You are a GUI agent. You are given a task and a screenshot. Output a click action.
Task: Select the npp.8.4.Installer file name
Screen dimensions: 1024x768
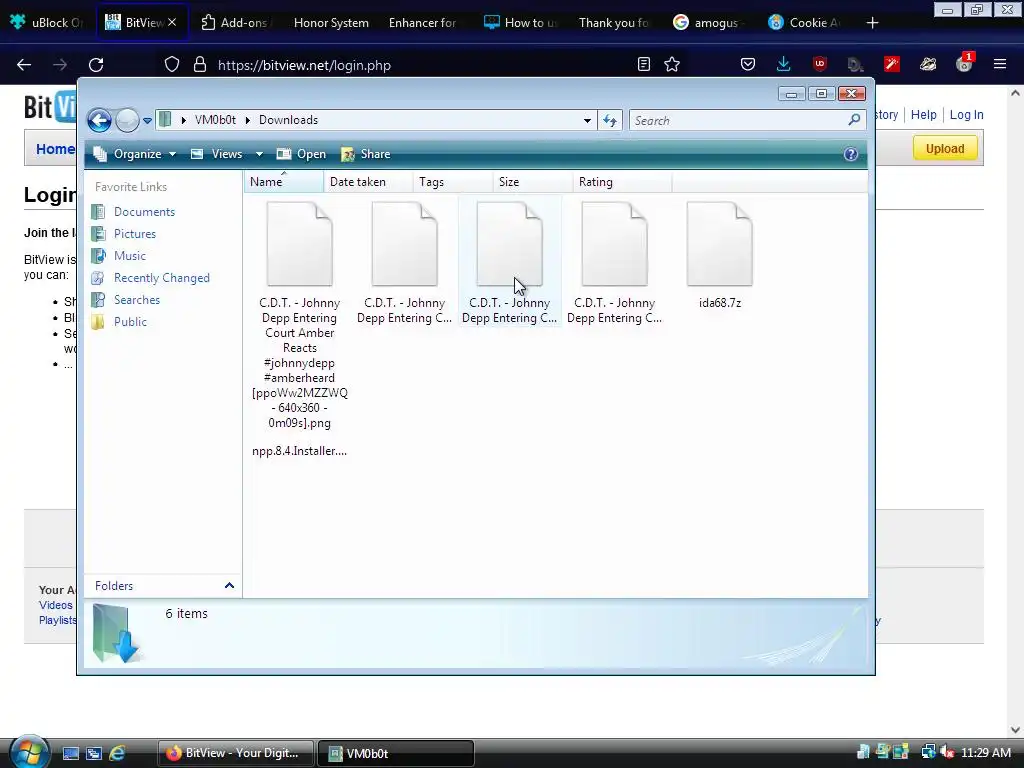pyautogui.click(x=299, y=451)
